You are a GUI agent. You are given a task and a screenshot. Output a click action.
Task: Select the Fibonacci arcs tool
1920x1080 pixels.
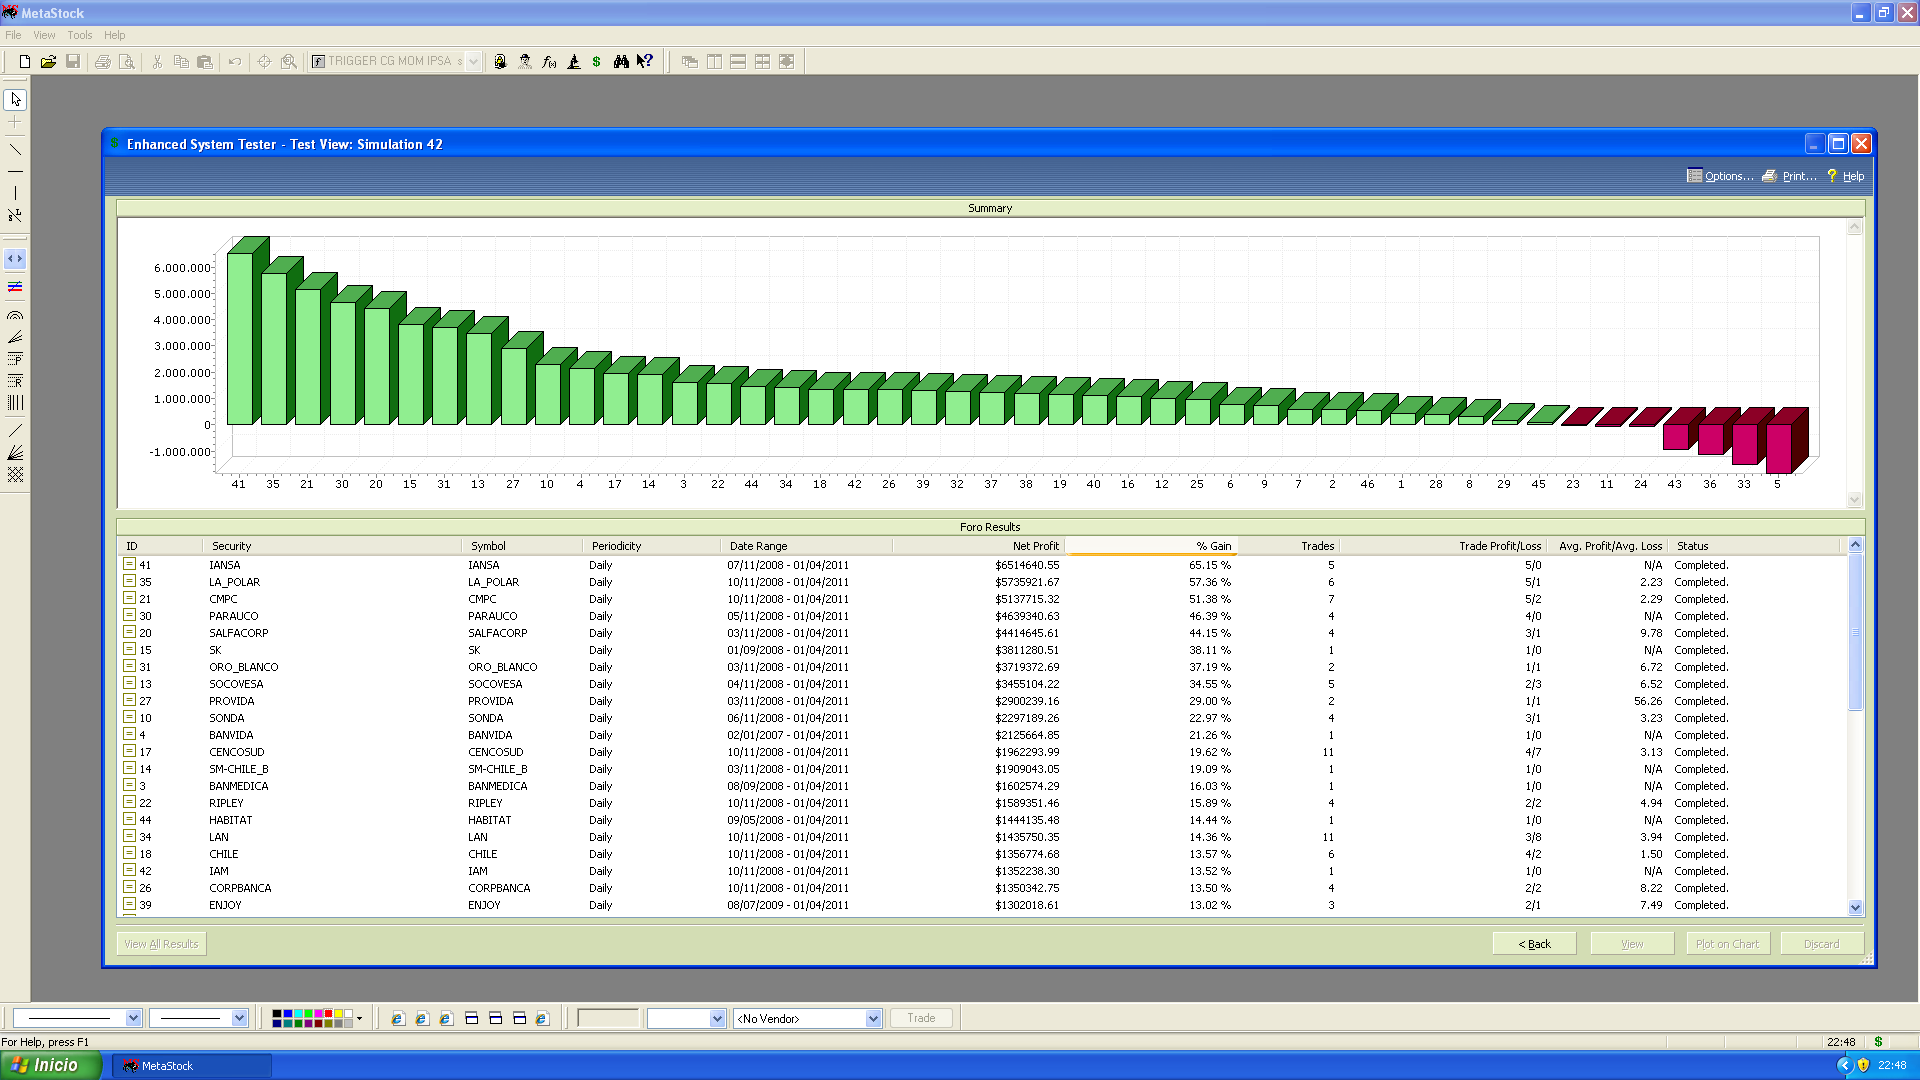[15, 315]
